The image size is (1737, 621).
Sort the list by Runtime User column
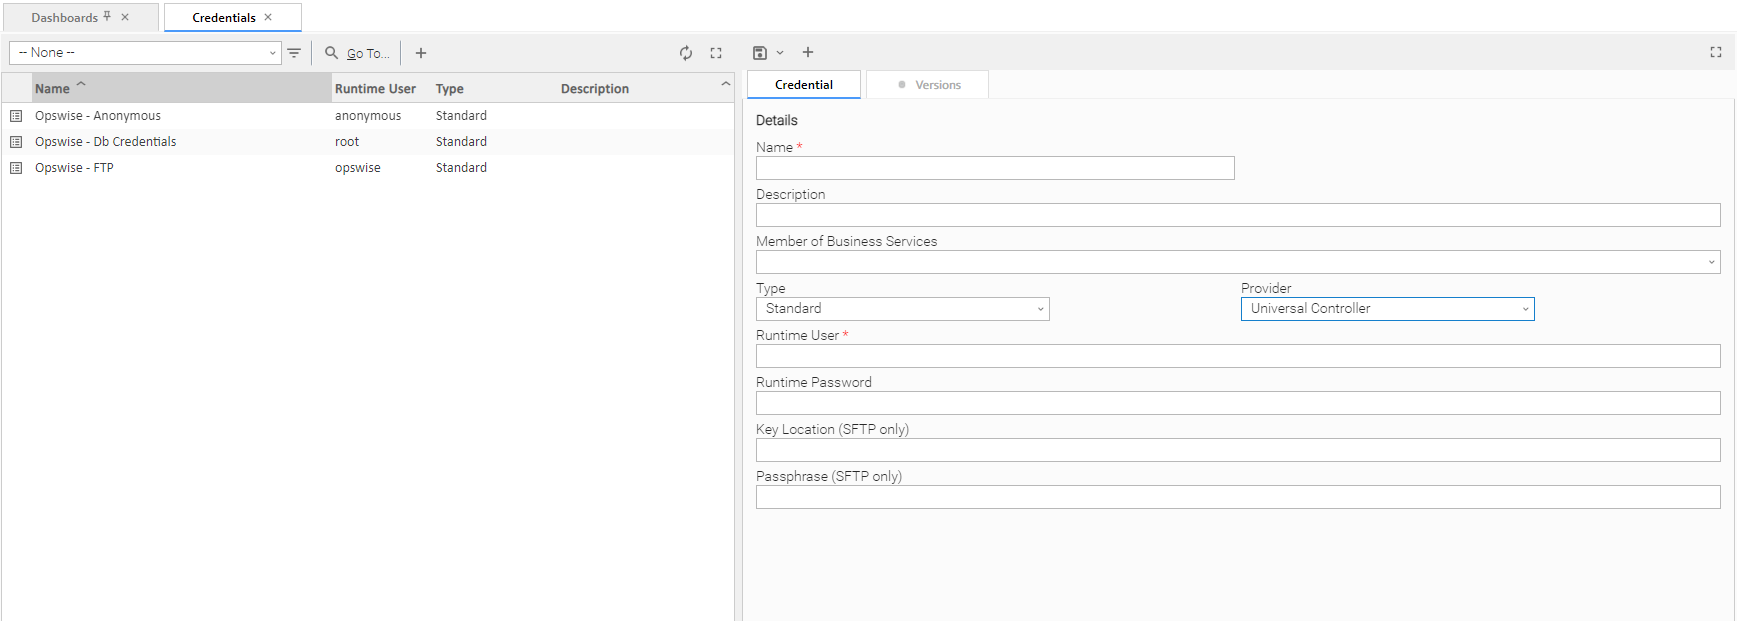point(375,89)
